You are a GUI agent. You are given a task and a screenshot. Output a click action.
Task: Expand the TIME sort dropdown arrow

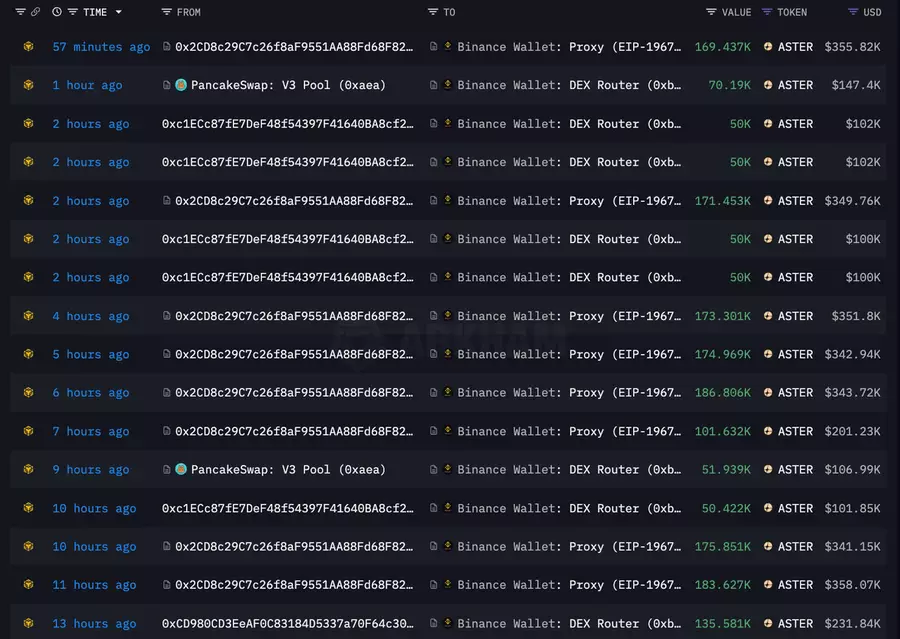[x=119, y=12]
